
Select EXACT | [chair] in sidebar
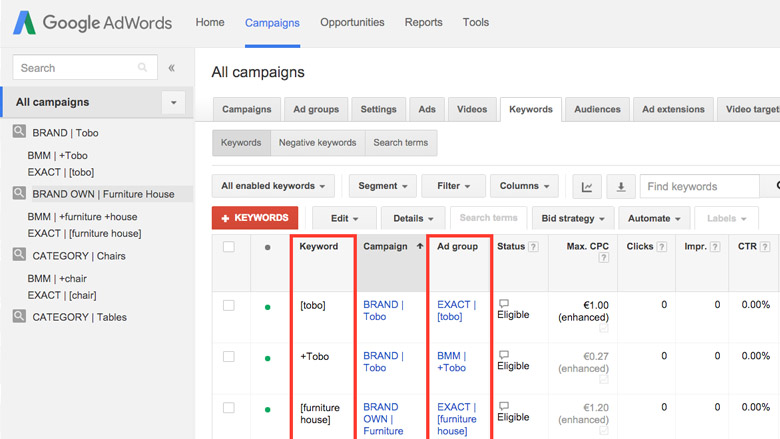pyautogui.click(x=62, y=295)
